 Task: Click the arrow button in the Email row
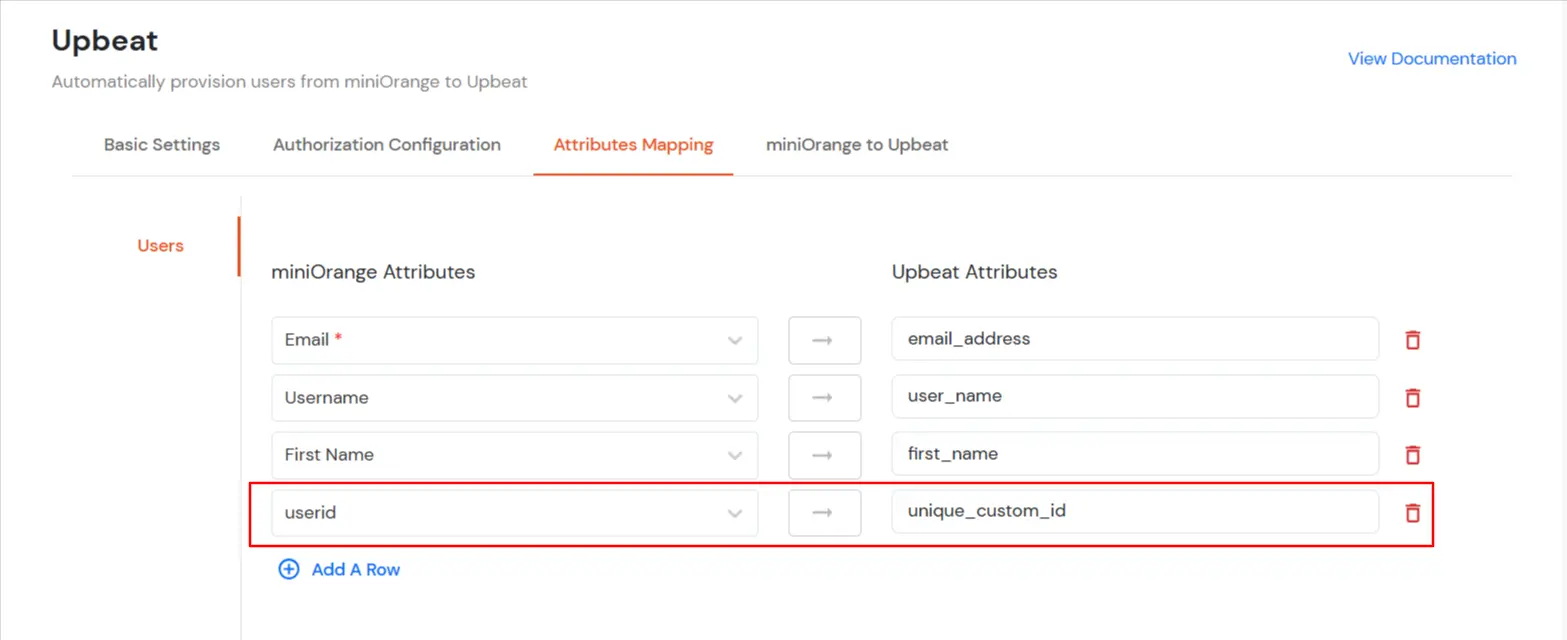click(x=825, y=340)
